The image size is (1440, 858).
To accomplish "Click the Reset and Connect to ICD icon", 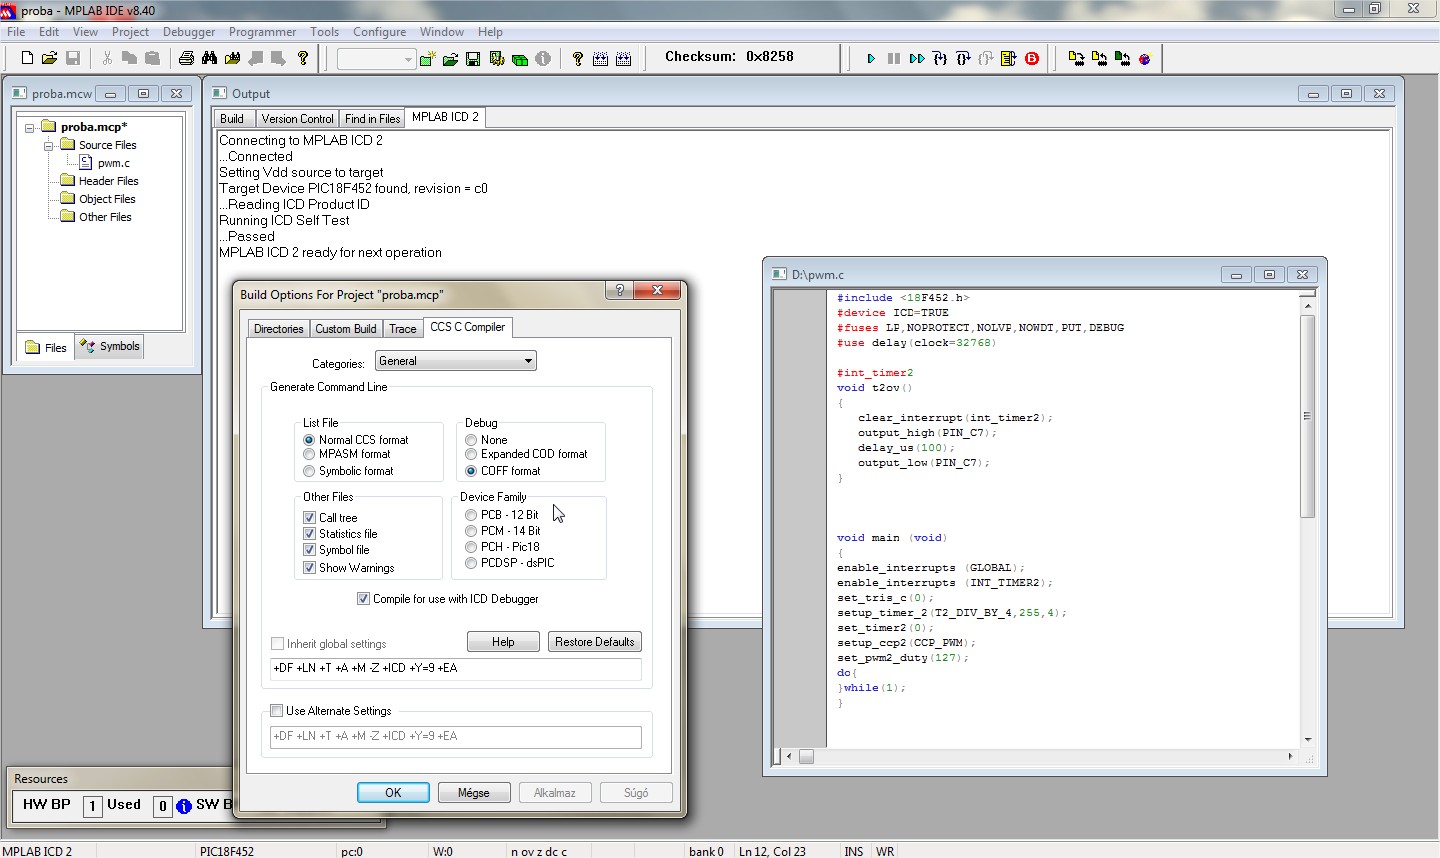I will [1145, 59].
